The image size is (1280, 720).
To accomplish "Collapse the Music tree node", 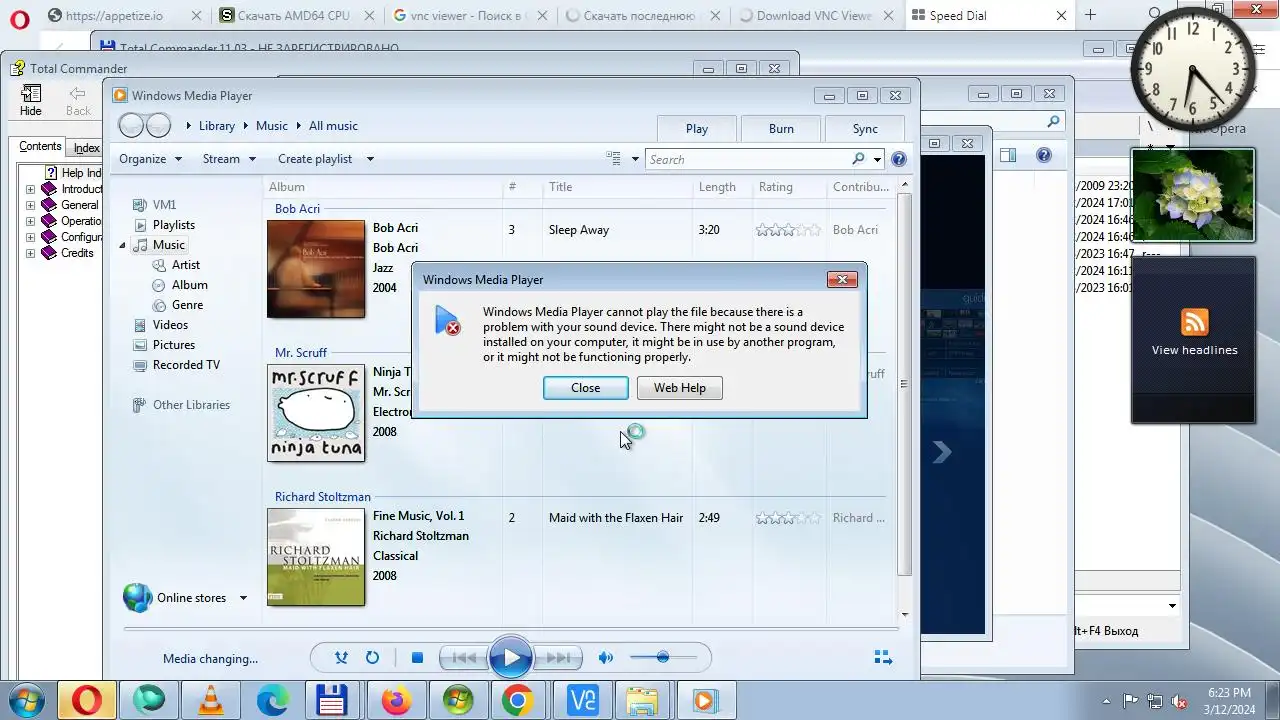I will tap(123, 245).
